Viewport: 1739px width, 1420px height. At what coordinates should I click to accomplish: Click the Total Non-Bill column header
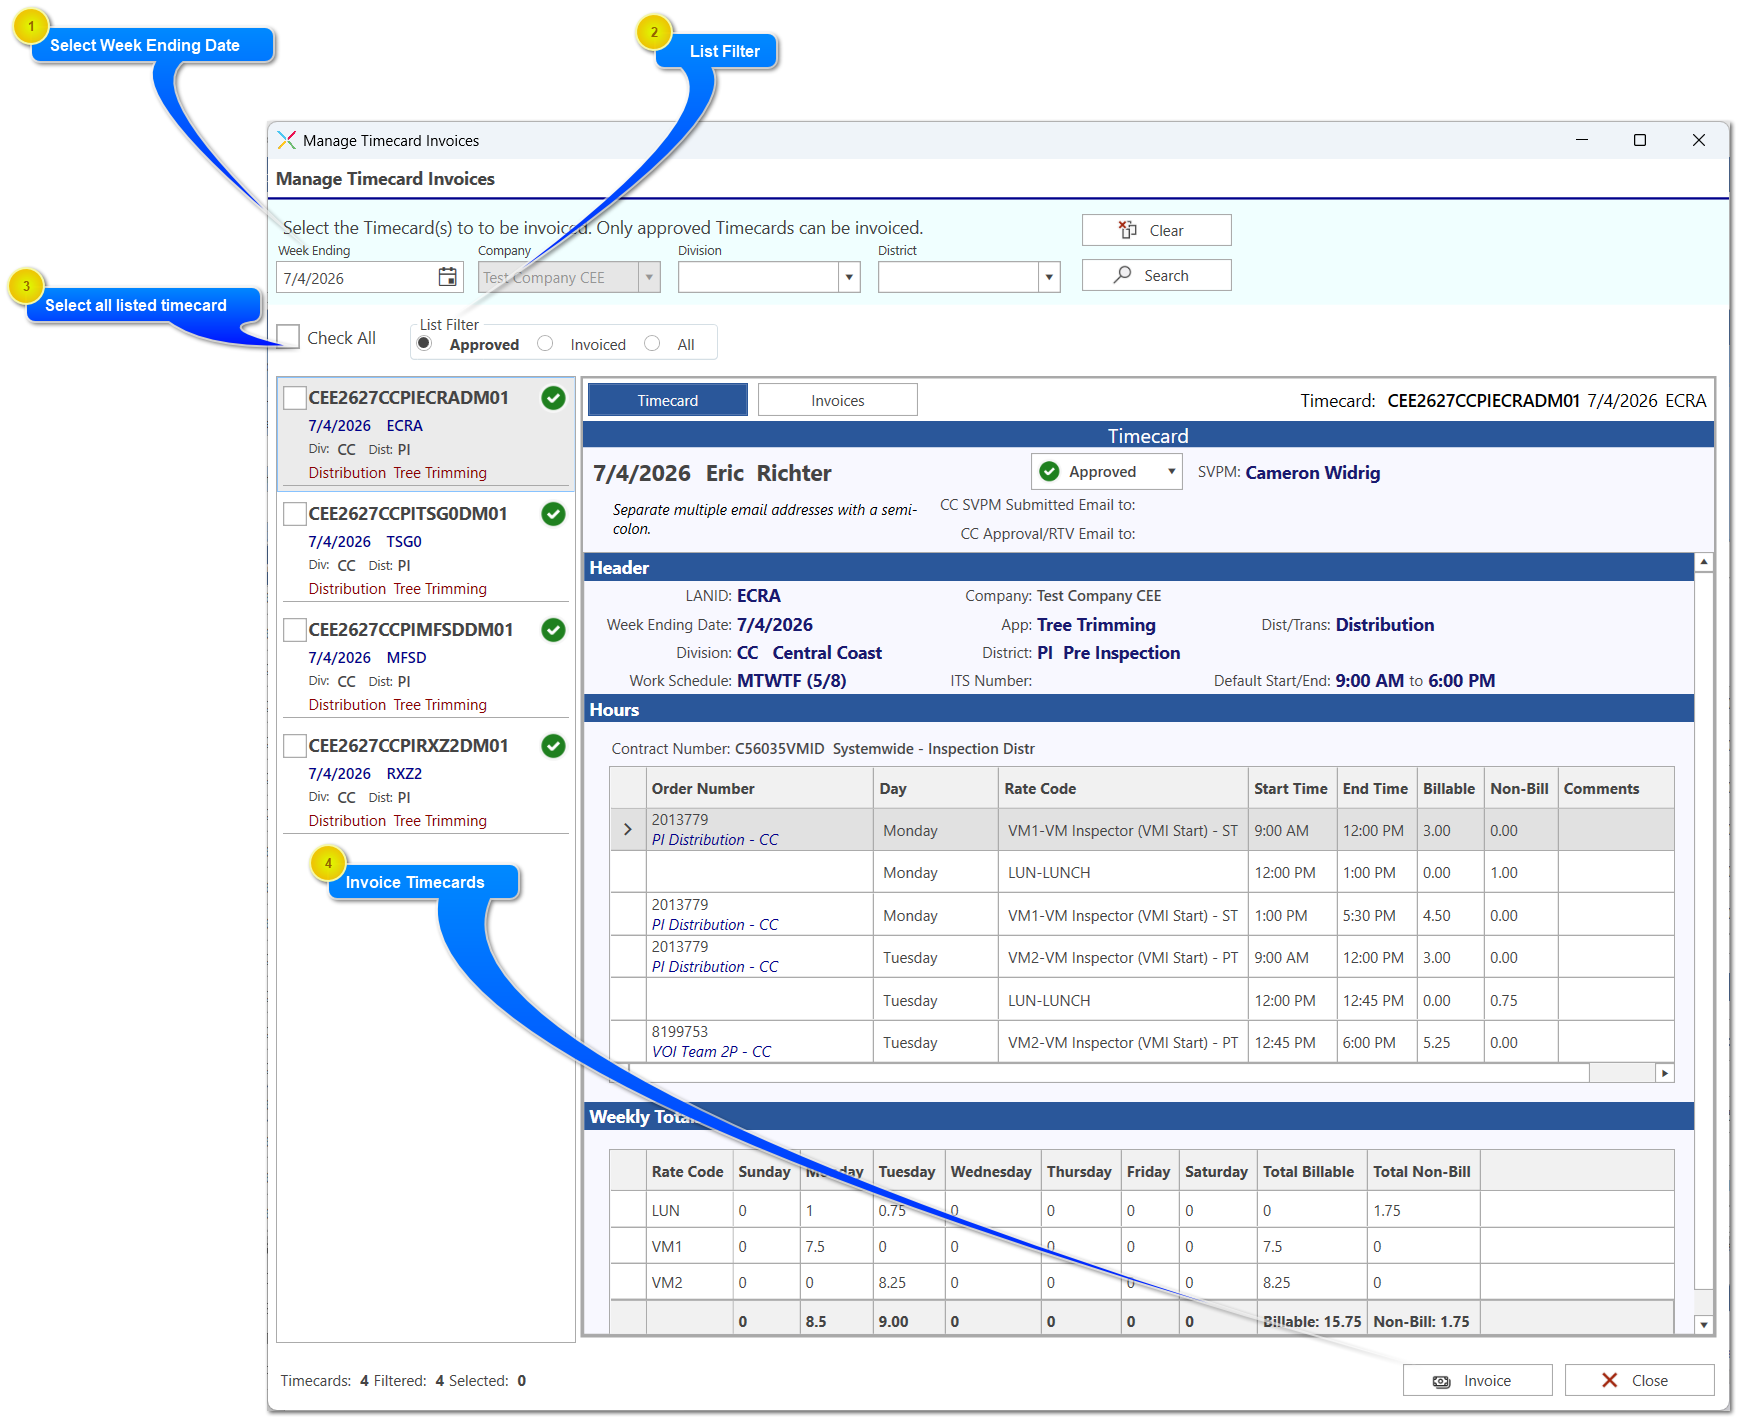(1423, 1171)
